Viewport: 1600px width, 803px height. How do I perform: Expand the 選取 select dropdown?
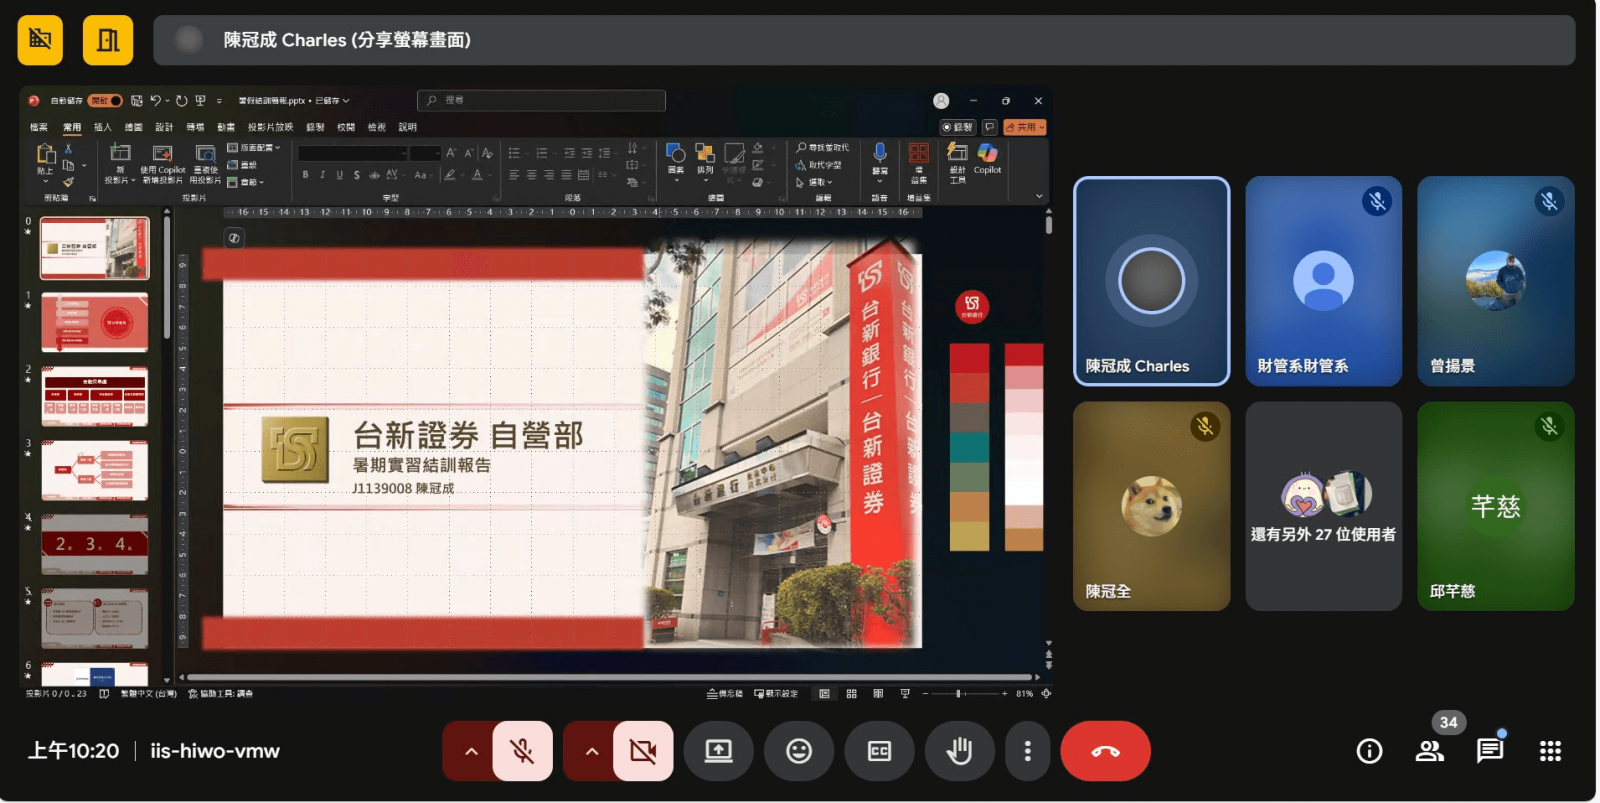point(814,182)
